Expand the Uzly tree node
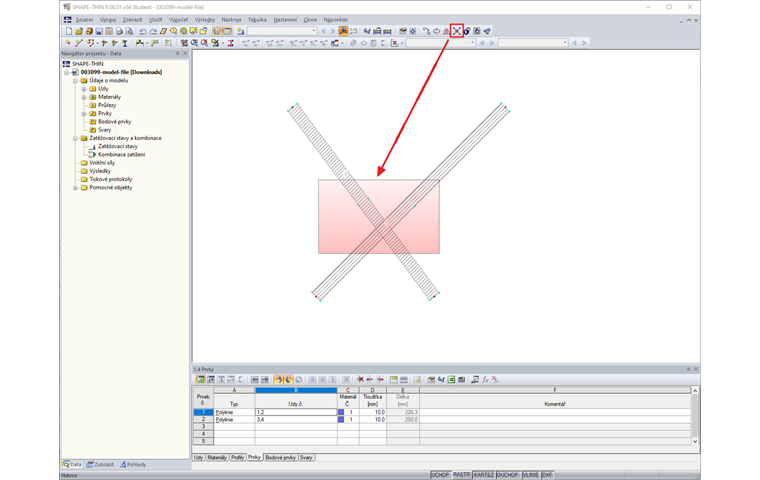The height and width of the screenshot is (480, 760). (x=84, y=89)
